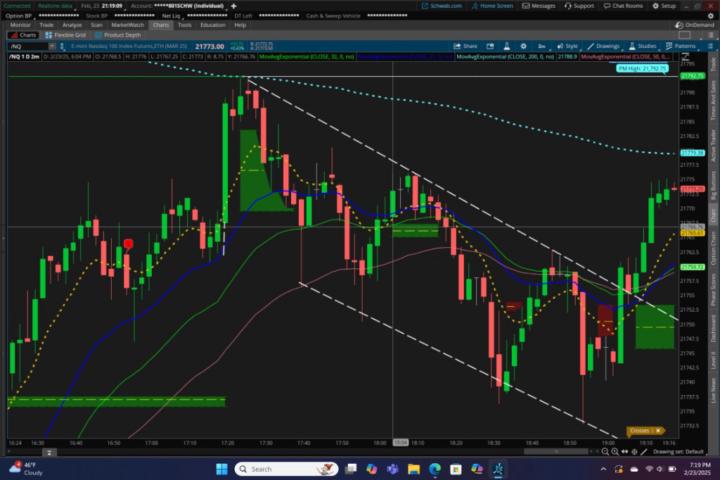Image resolution: width=720 pixels, height=480 pixels.
Task: Open Microsoft Teams from taskbar
Action: point(393,469)
